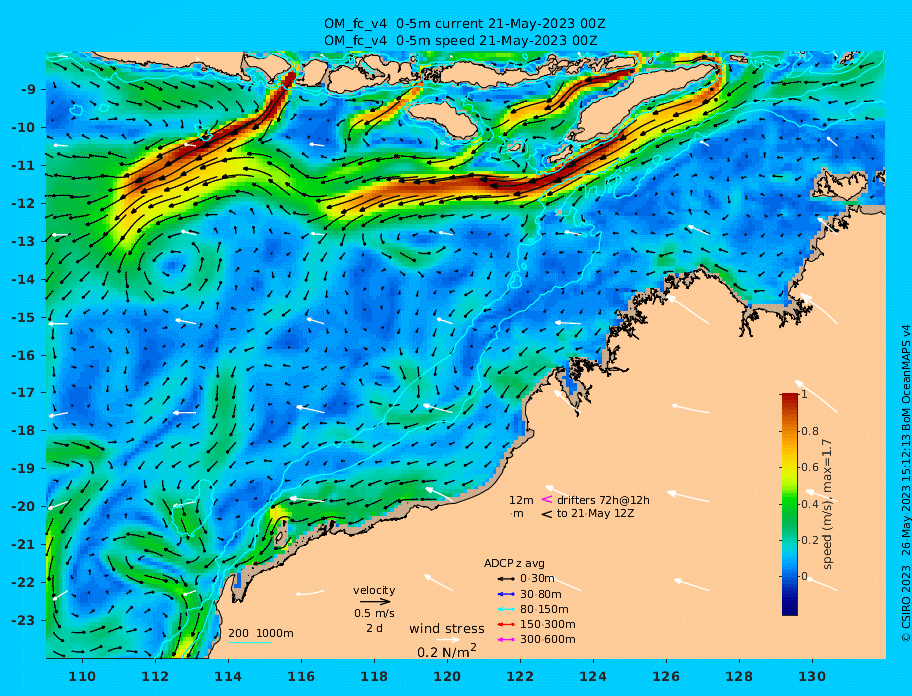The width and height of the screenshot is (912, 696).
Task: Click the black 0-30m ADCP legend arrow
Action: click(507, 579)
